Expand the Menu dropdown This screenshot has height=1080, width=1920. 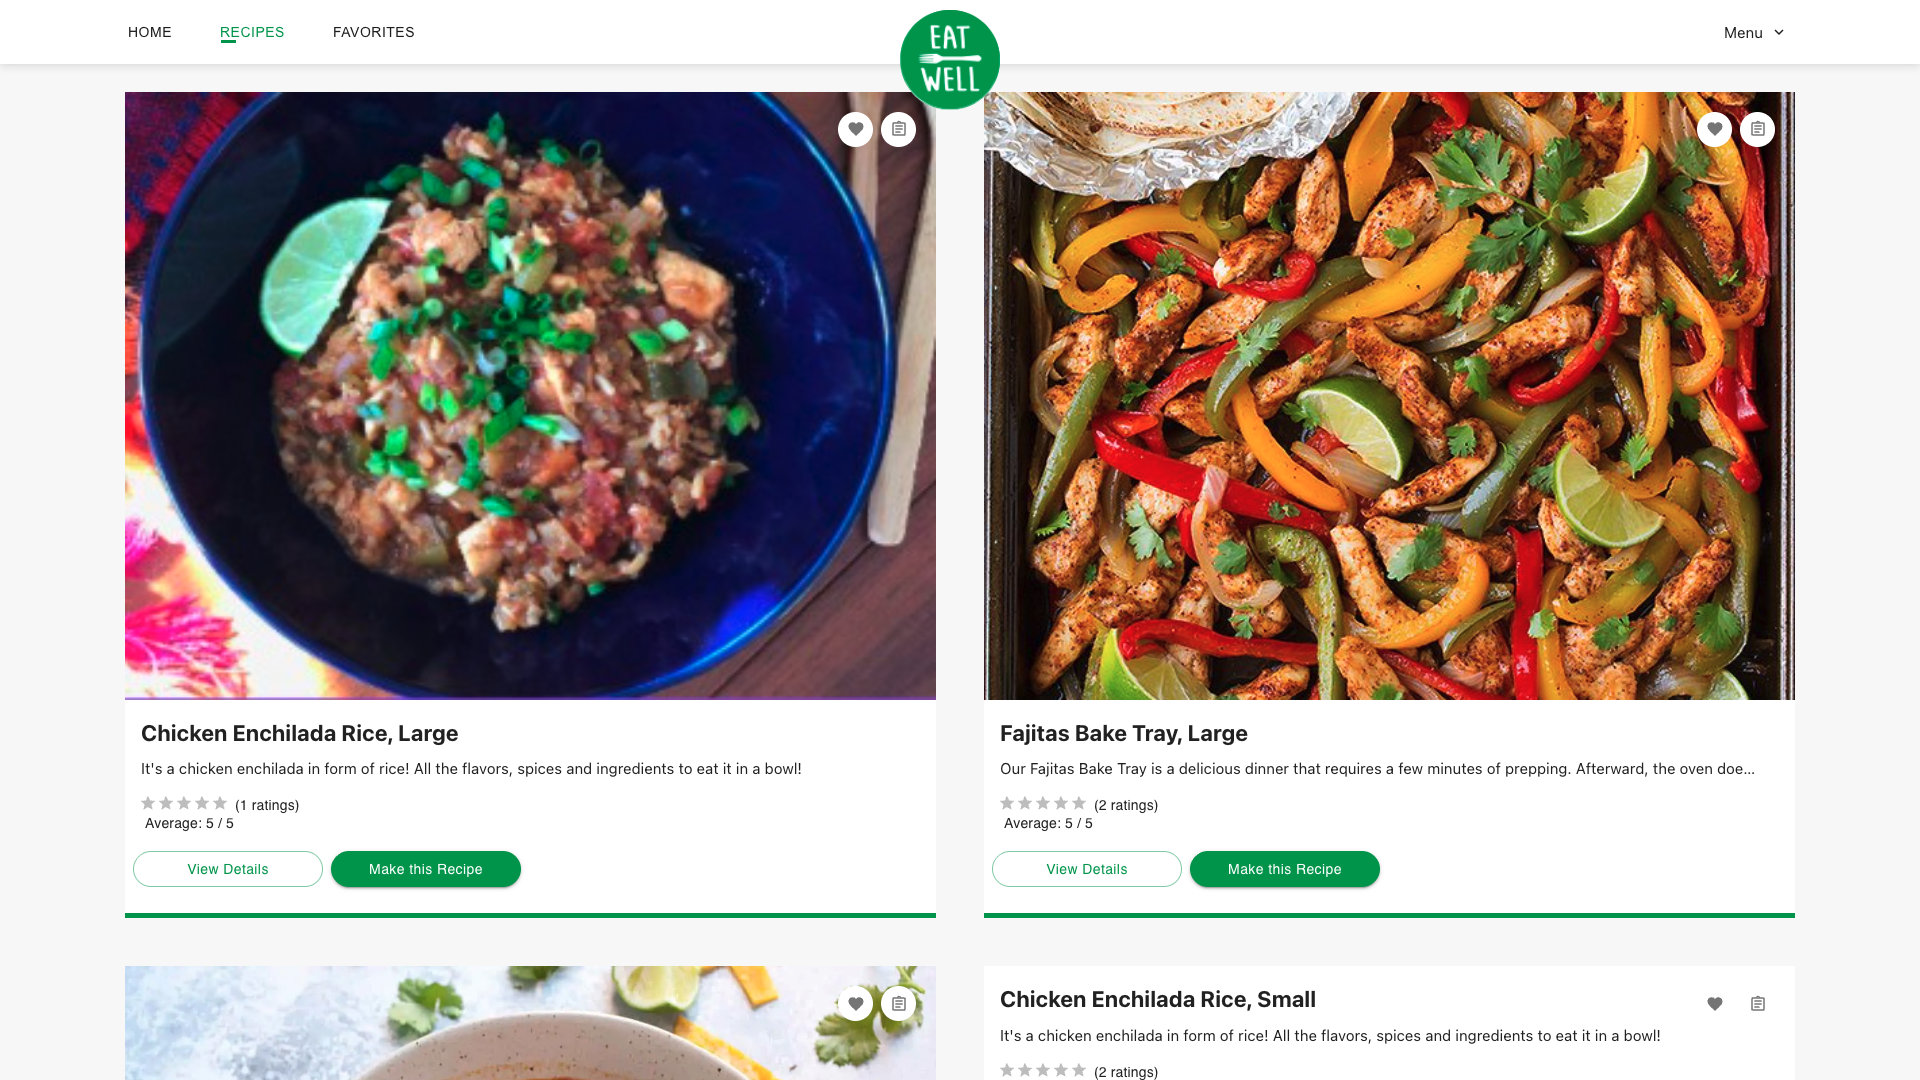1753,33
